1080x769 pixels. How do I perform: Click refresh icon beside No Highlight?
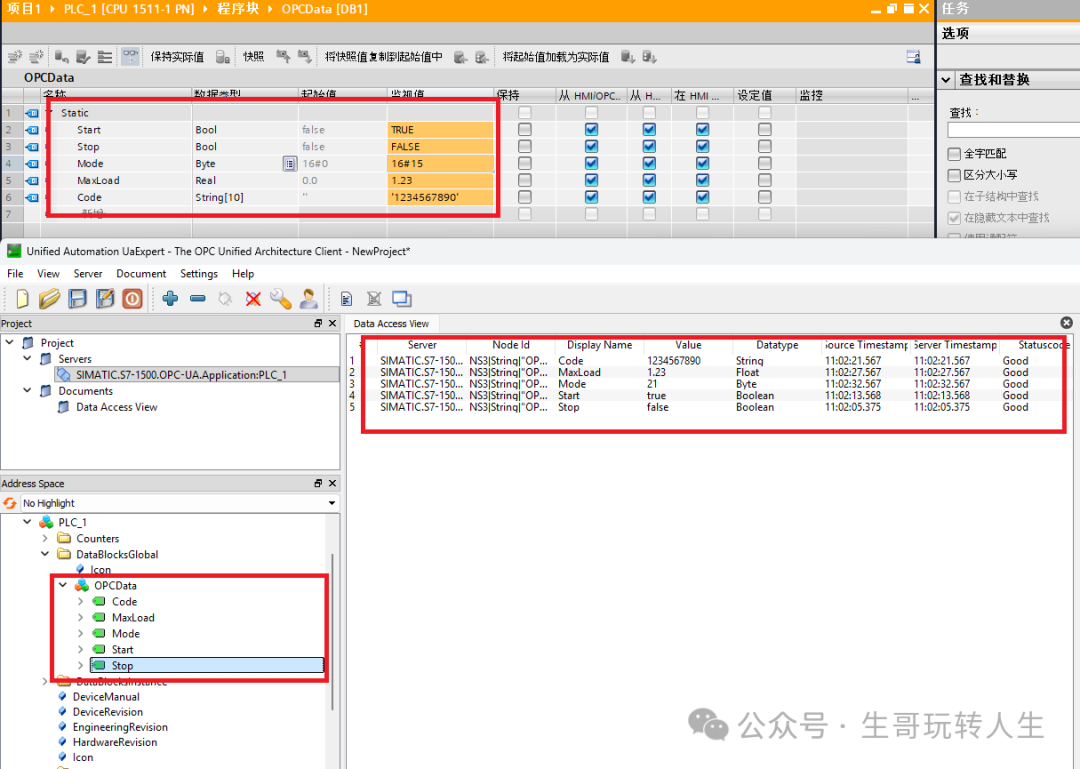[x=10, y=503]
